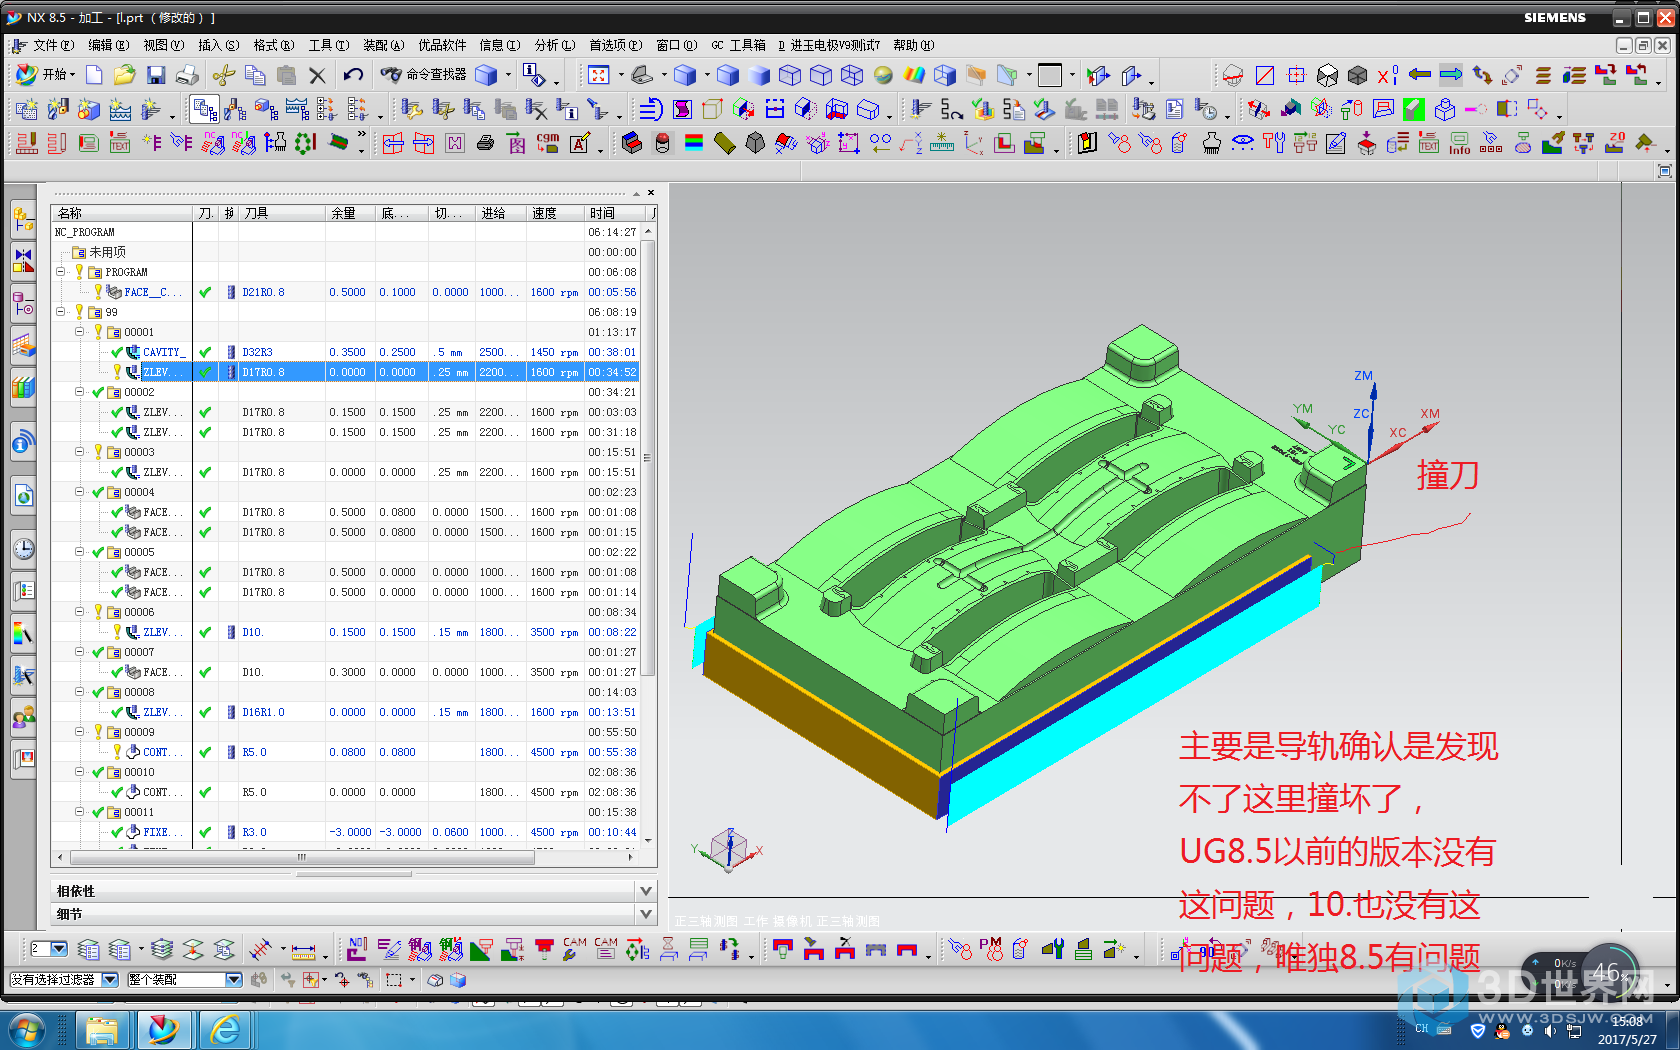Click the Fit view icon
The width and height of the screenshot is (1680, 1050).
point(598,75)
